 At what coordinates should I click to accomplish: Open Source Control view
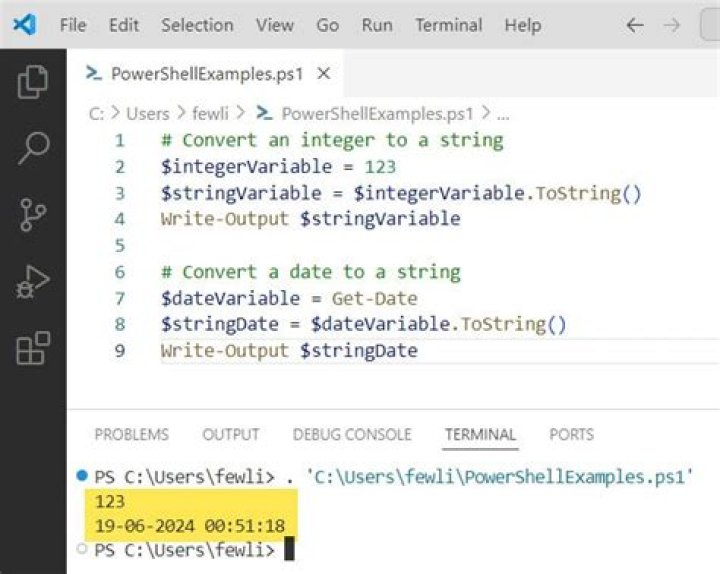pos(33,216)
